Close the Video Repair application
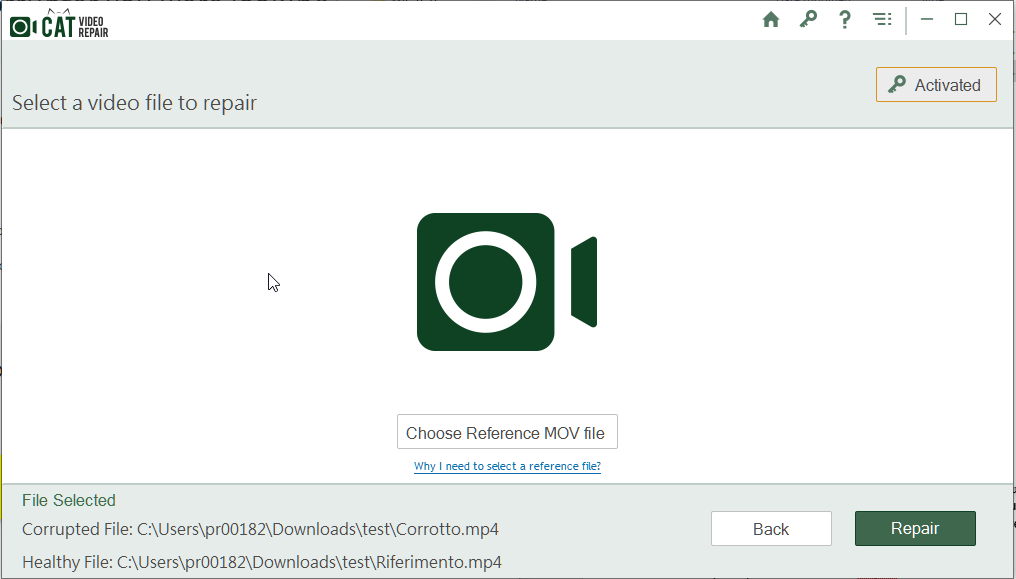 995,20
